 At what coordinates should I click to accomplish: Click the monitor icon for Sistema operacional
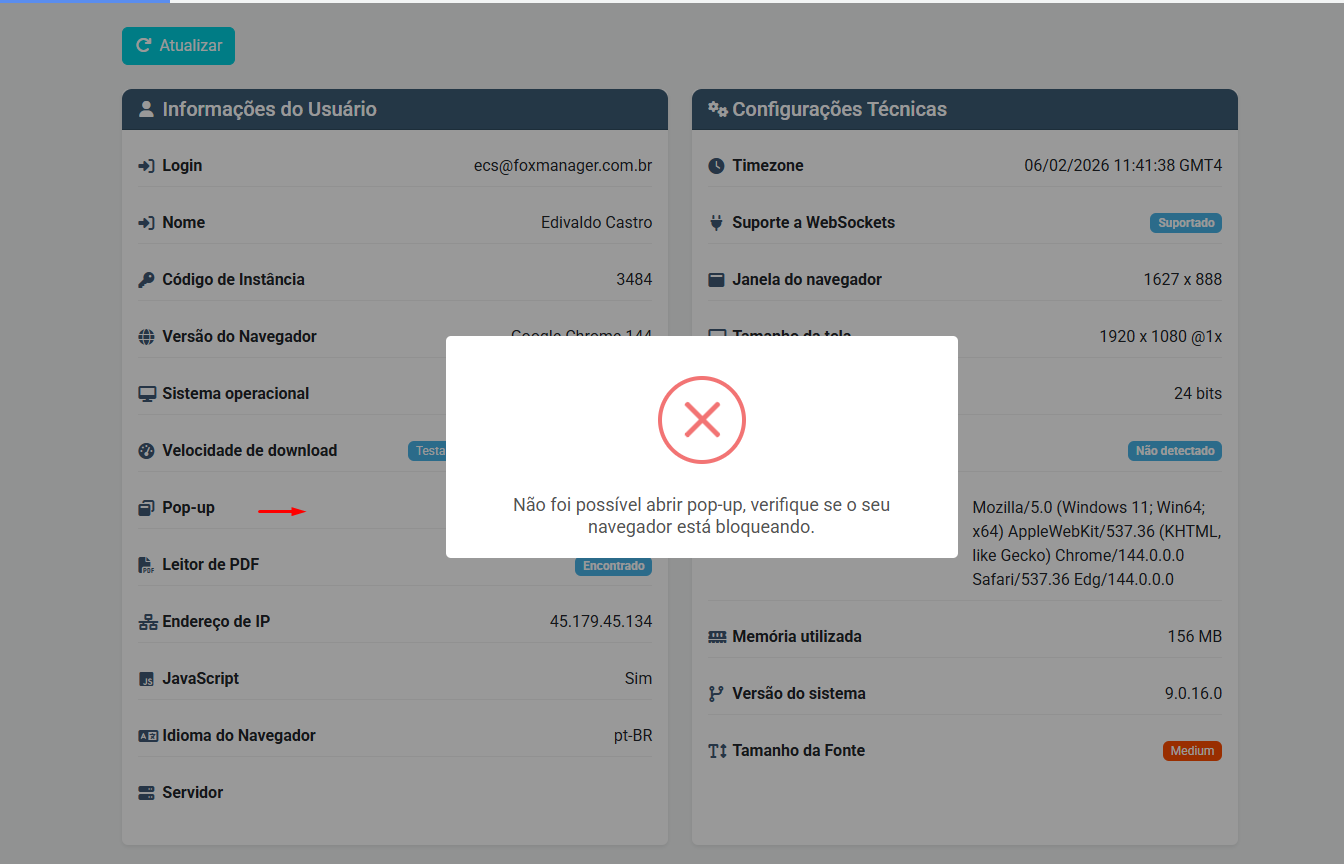[146, 394]
